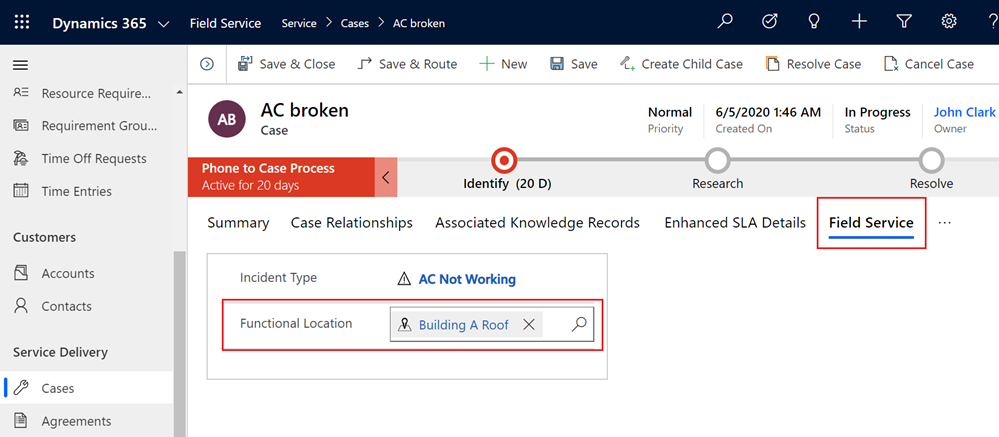Open the settings gear icon

(949, 22)
